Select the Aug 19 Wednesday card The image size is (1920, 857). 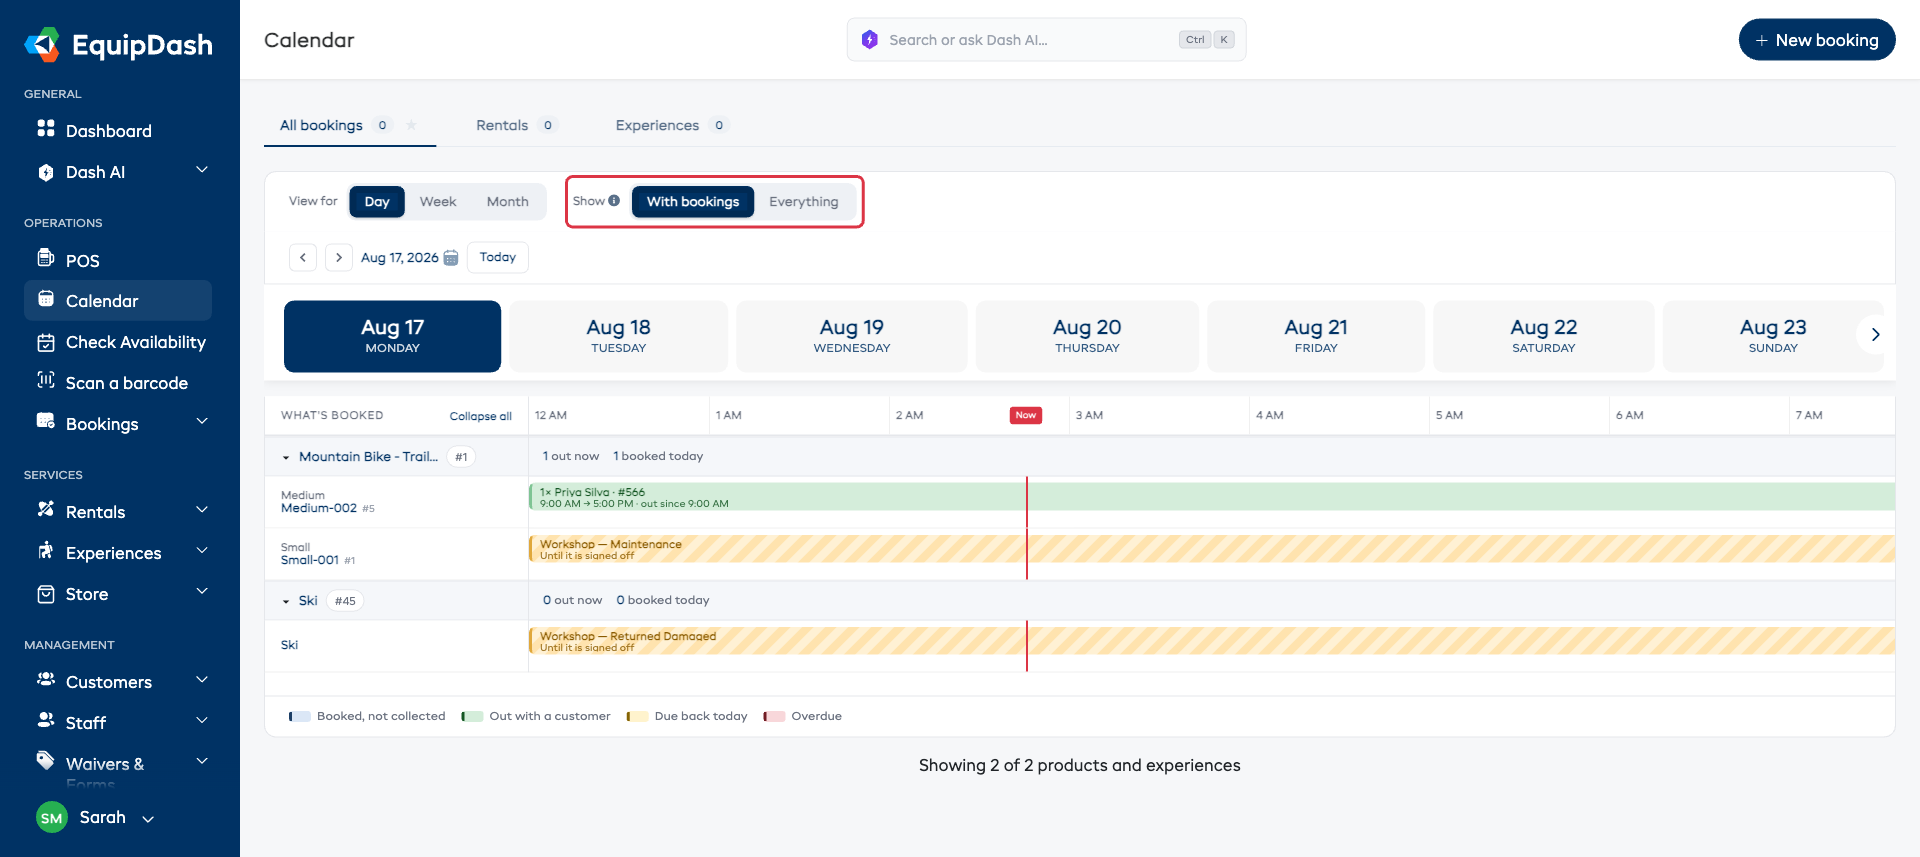click(x=852, y=336)
